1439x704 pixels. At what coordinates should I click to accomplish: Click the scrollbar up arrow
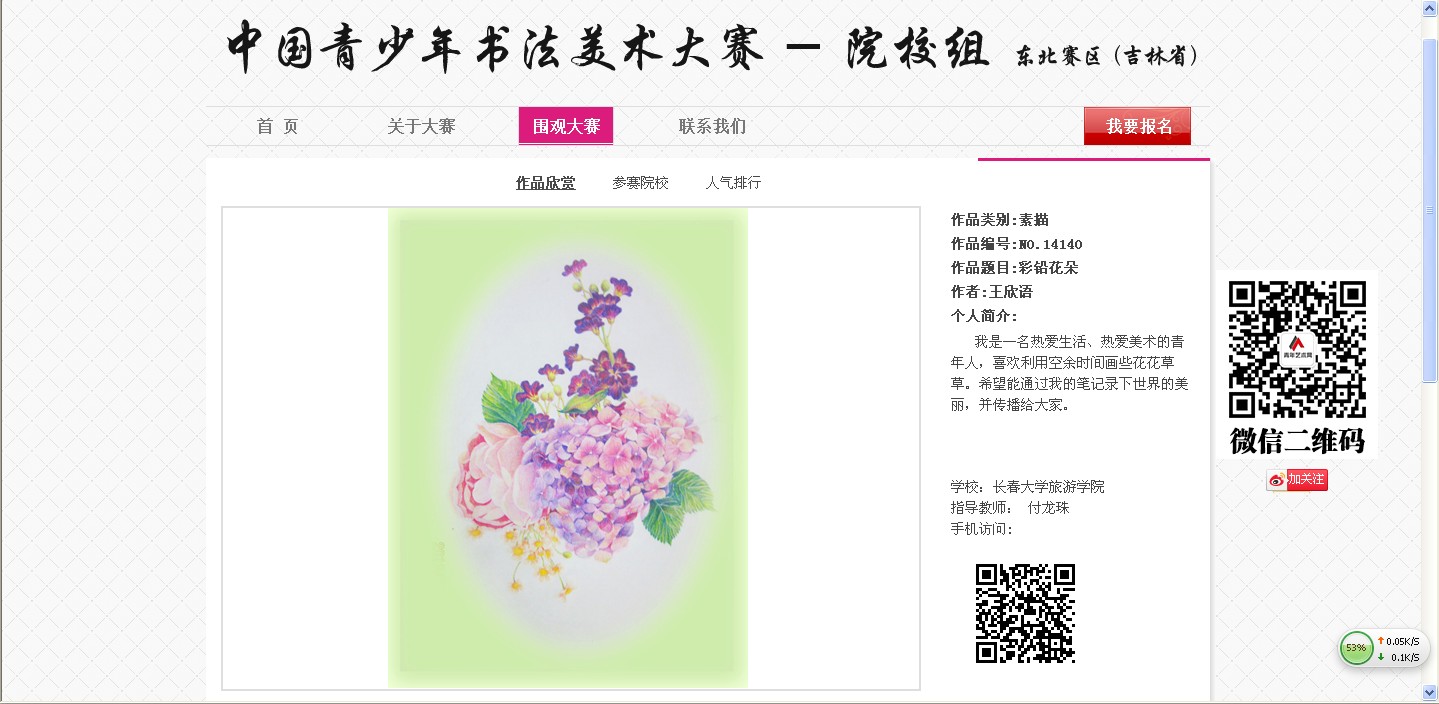[x=1430, y=9]
